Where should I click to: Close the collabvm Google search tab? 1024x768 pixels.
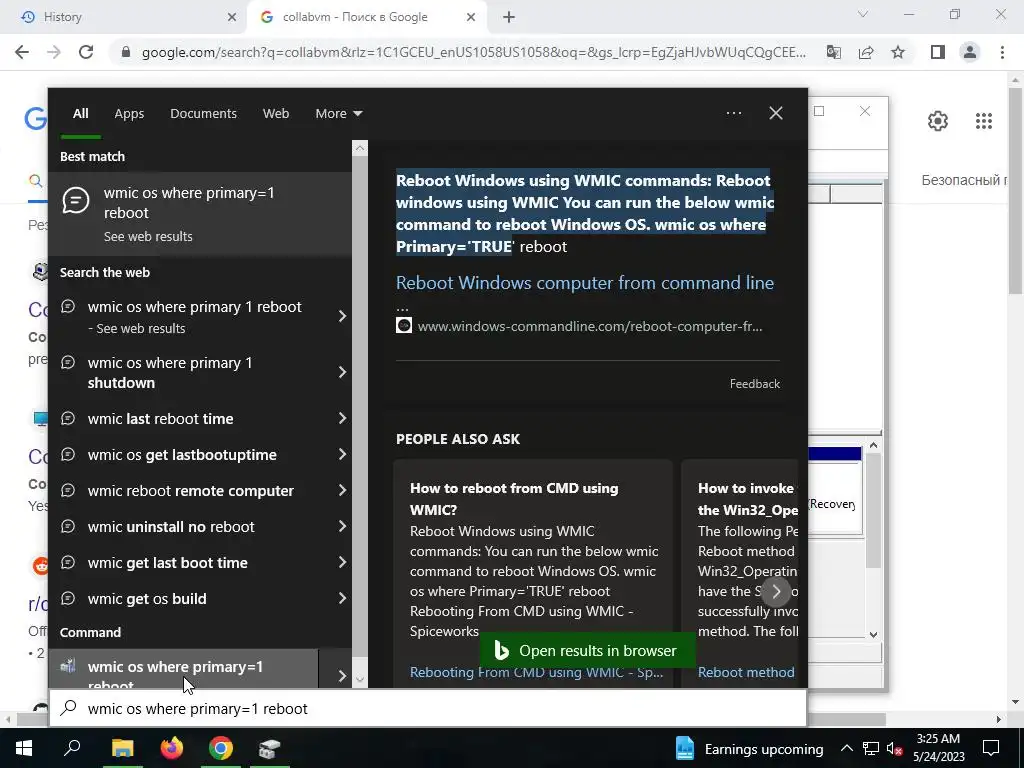click(471, 18)
